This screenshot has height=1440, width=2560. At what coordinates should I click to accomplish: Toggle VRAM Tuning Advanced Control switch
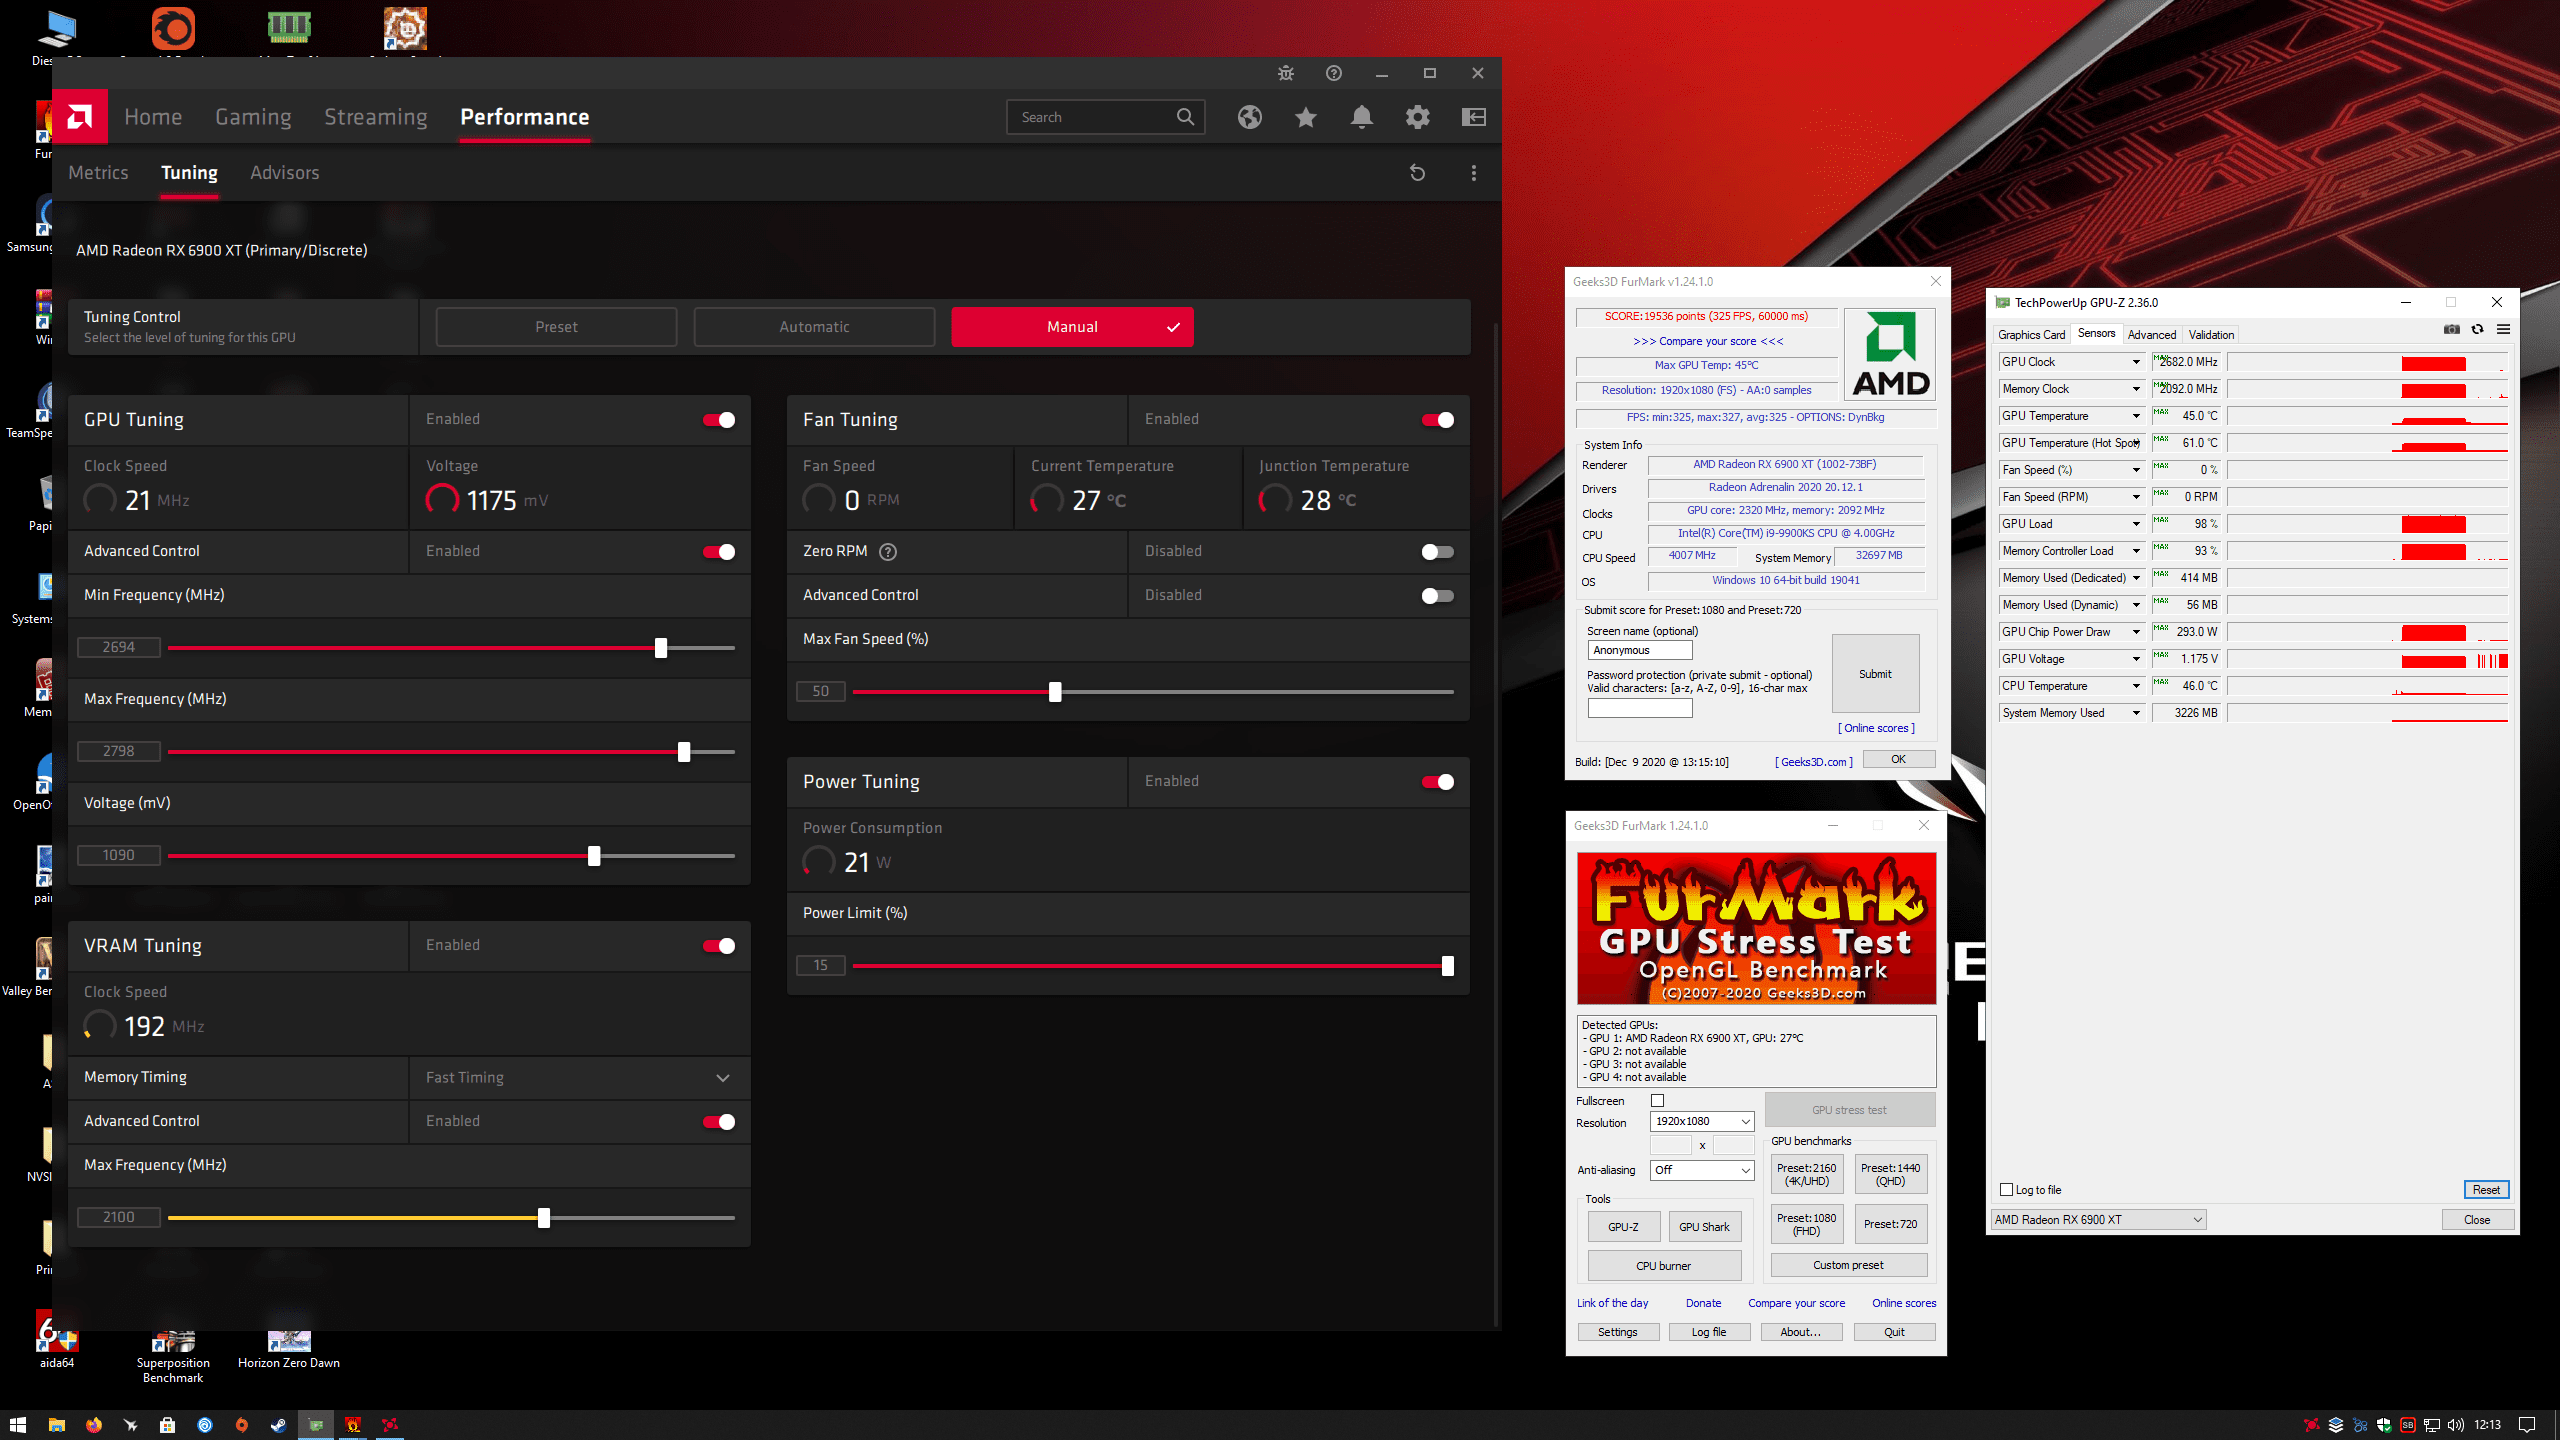(719, 1122)
